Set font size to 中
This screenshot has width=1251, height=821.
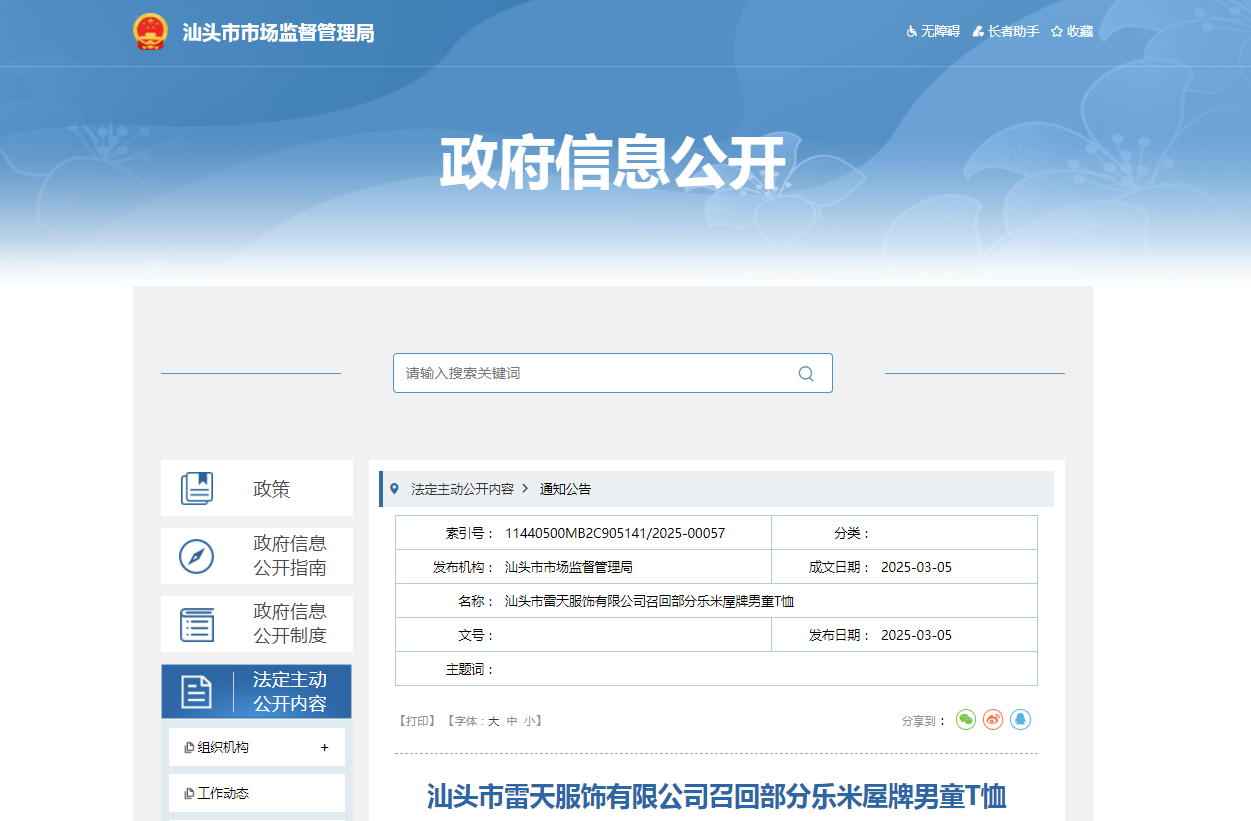click(x=512, y=721)
